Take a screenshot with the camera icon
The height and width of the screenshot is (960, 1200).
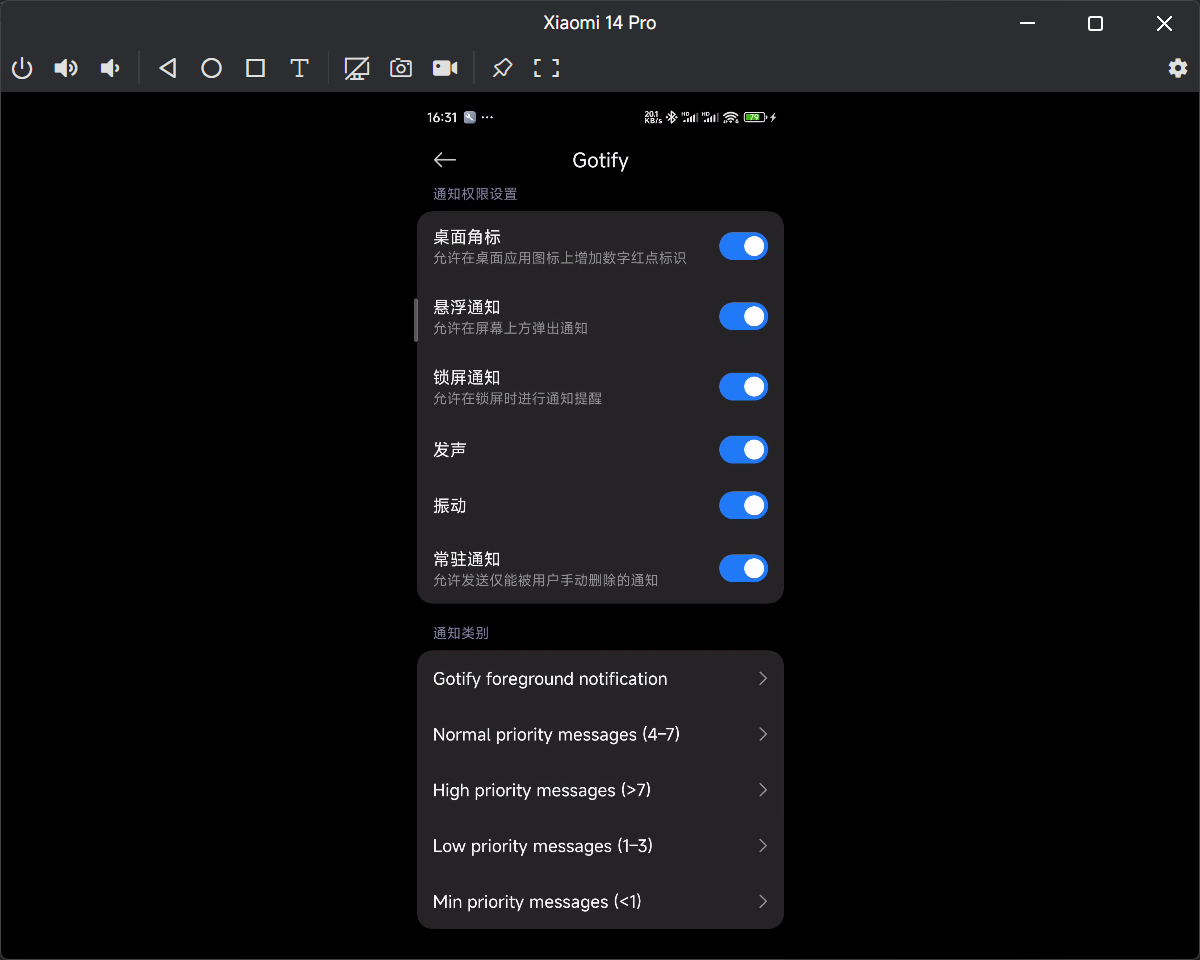tap(401, 68)
